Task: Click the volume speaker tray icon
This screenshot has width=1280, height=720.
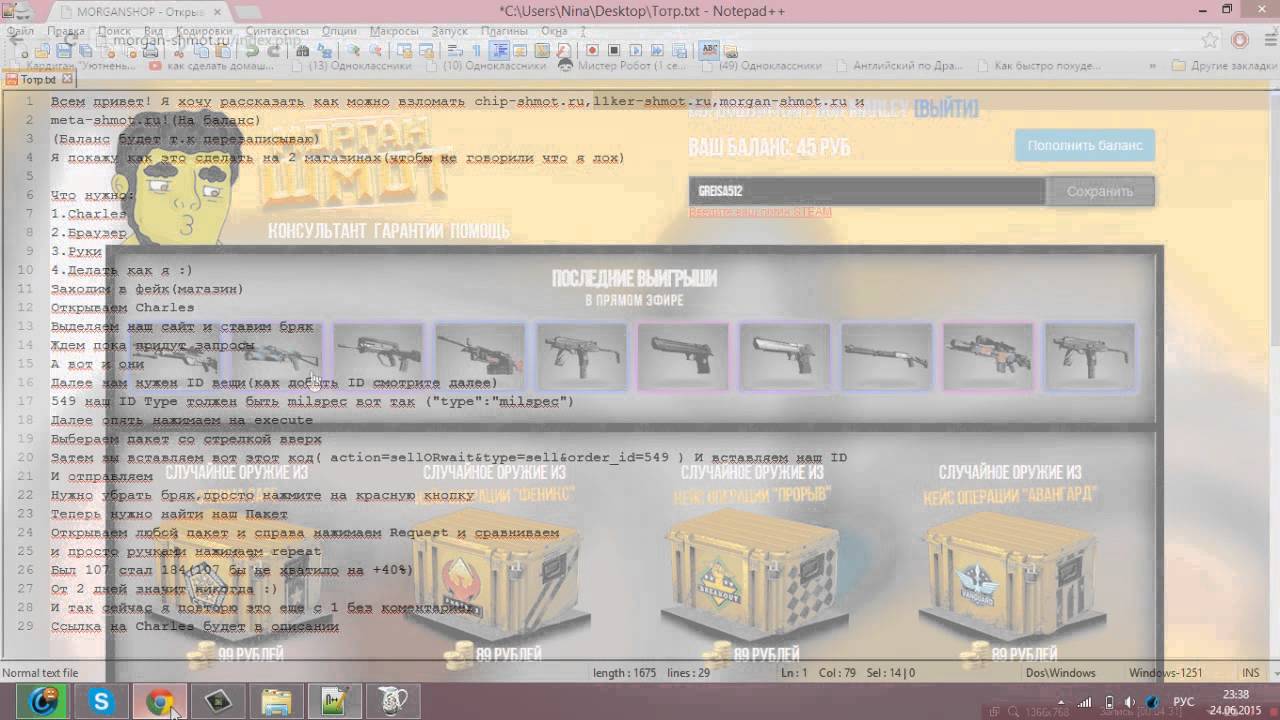Action: 1130,702
